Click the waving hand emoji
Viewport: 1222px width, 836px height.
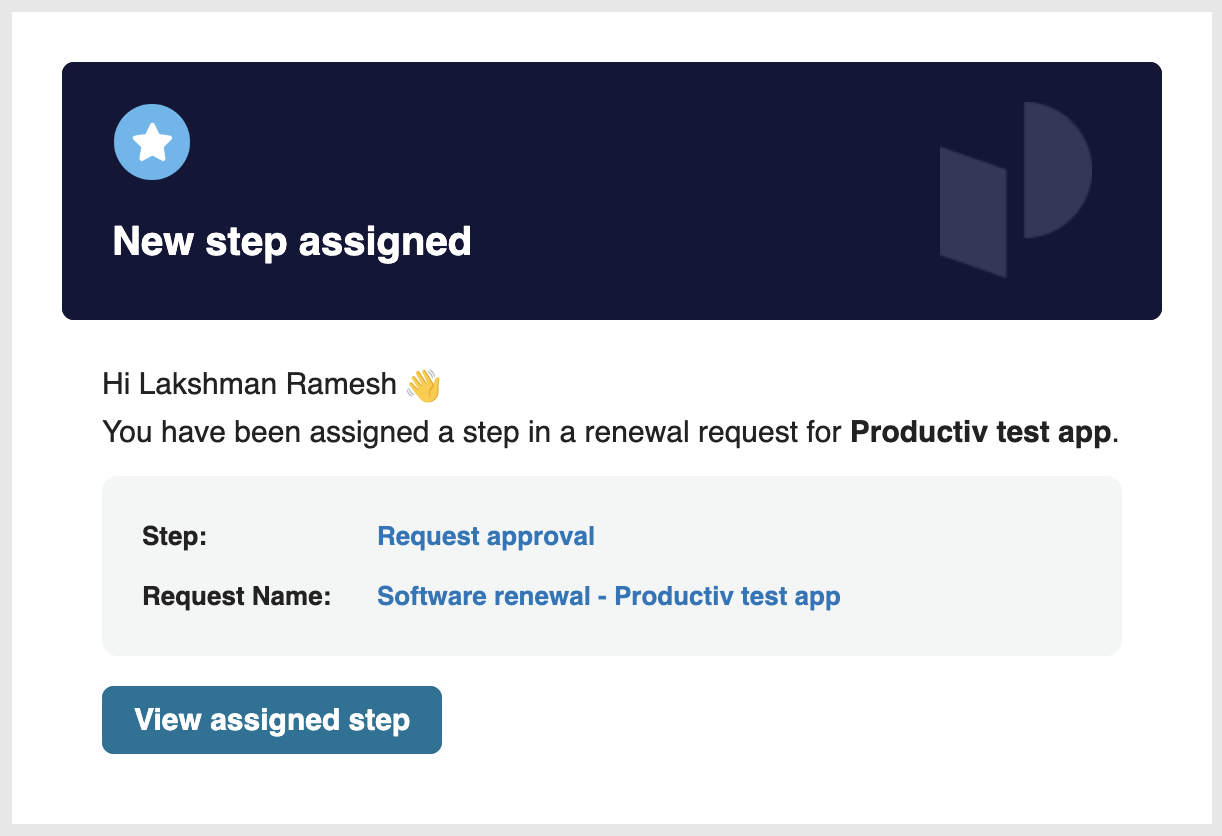424,384
